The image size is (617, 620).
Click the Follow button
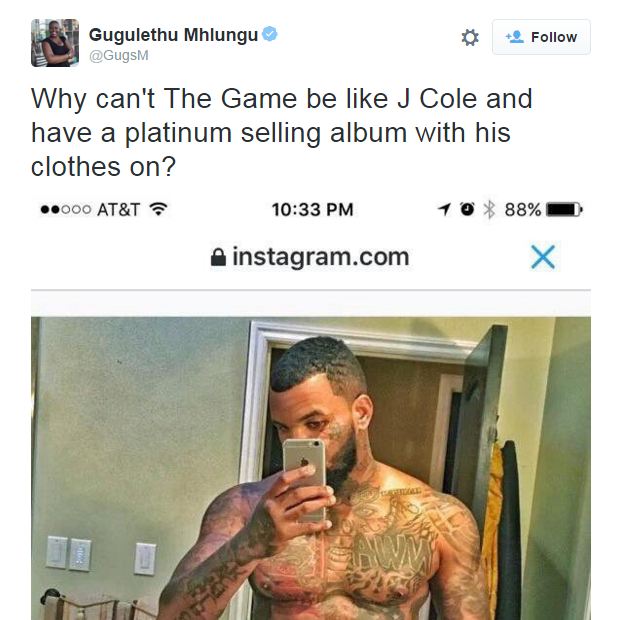(541, 37)
